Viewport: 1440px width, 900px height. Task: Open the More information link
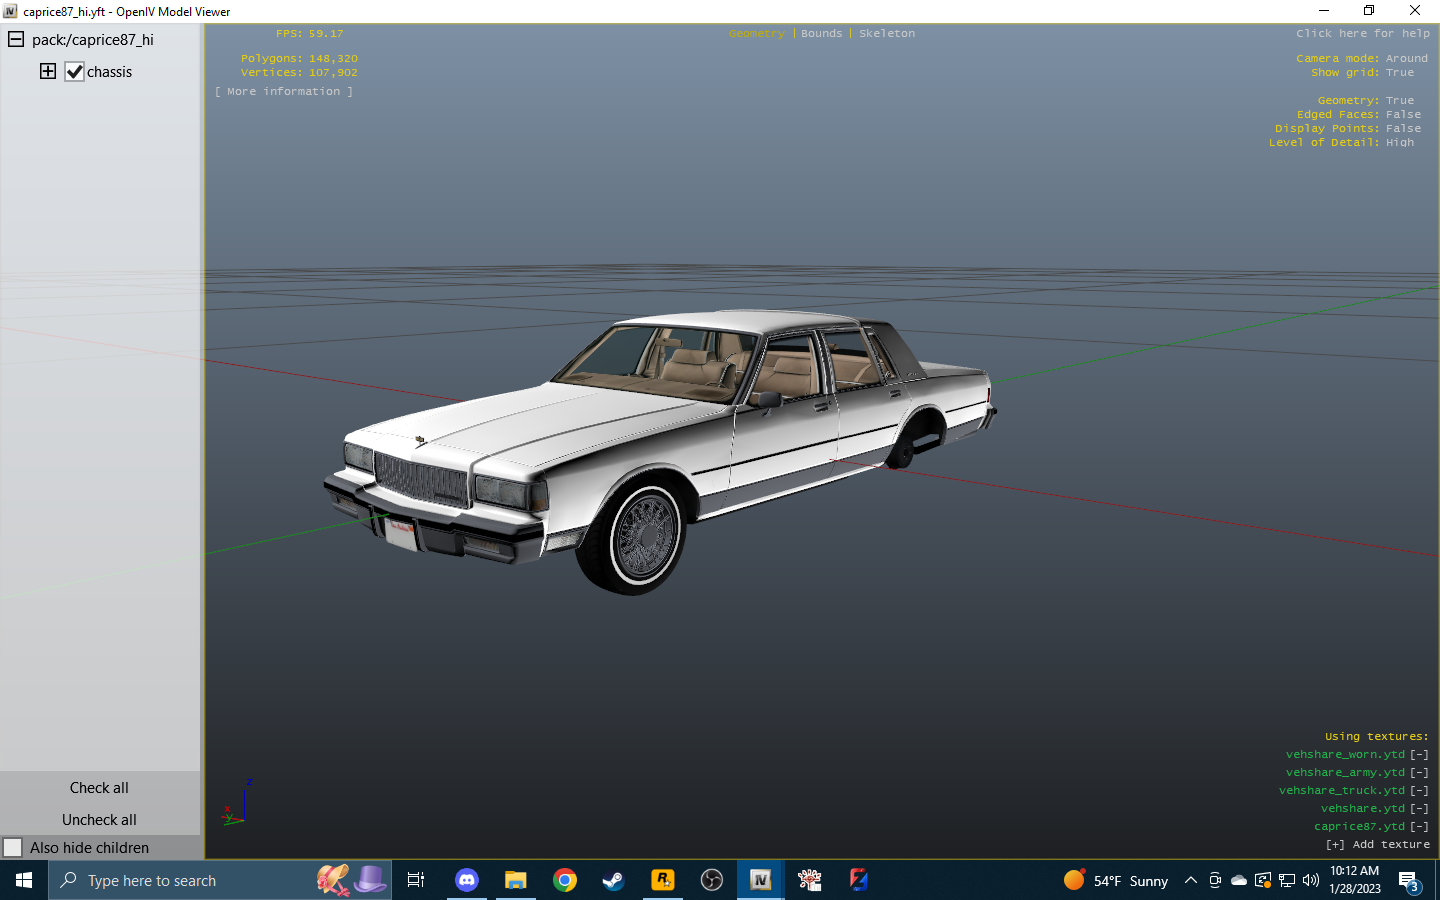pos(284,91)
